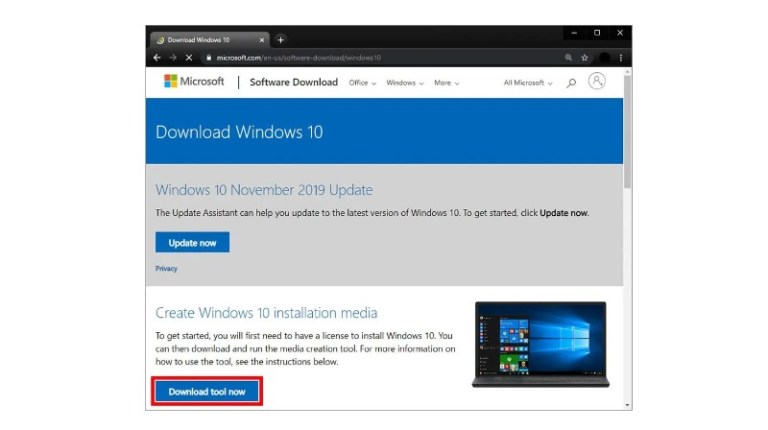Click the scrollbar up arrow
Screen dimensions: 768x430
tap(627, 72)
